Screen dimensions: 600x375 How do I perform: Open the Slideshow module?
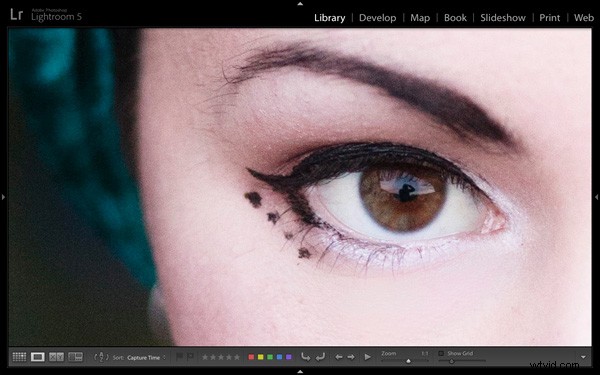(503, 18)
